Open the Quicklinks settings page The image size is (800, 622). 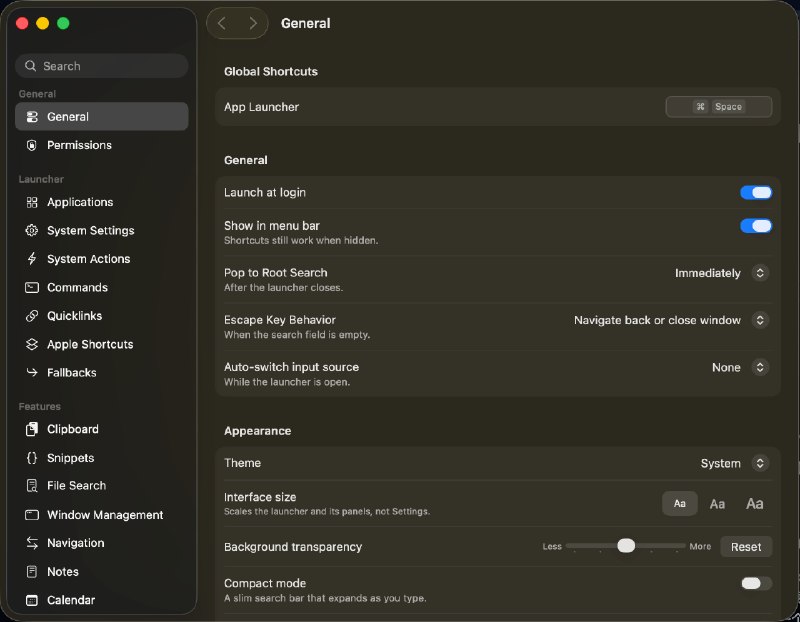102,316
